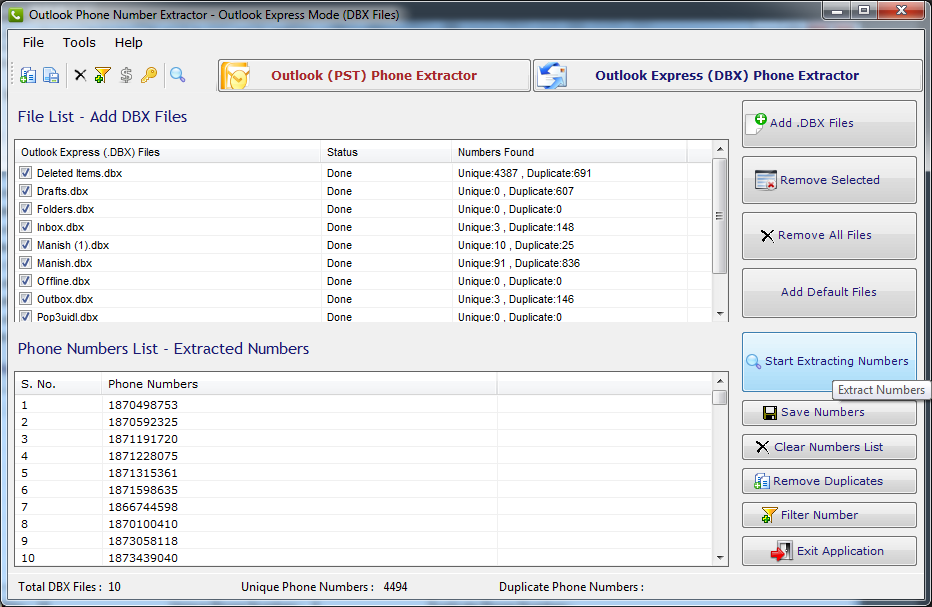Select phone number 1871191720

[143, 439]
